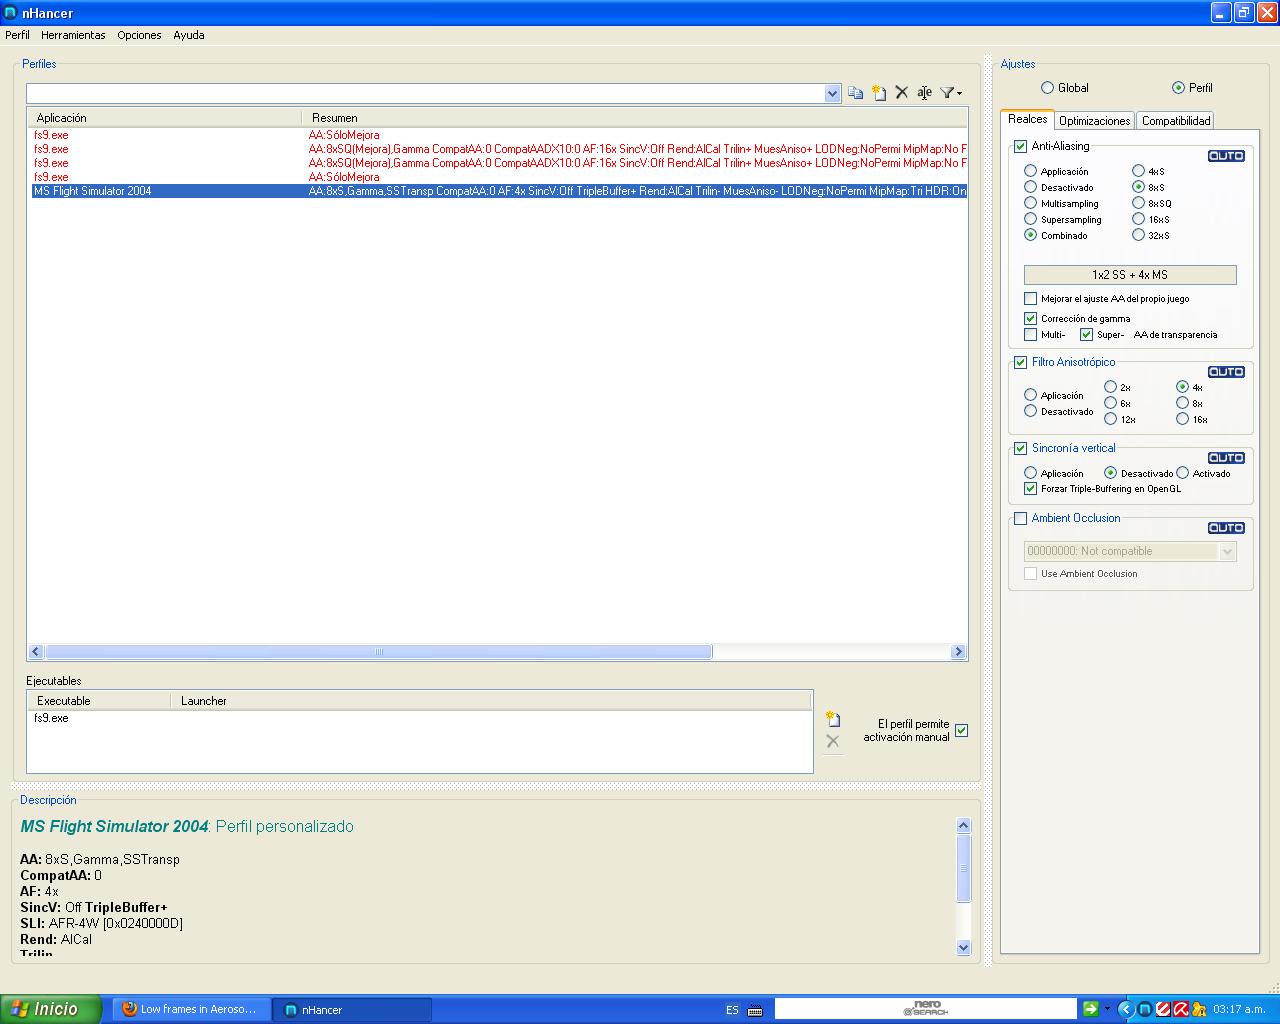Screen dimensions: 1280x1024
Task: Open the Nero search options dropdown arrow
Action: (x=1107, y=1009)
